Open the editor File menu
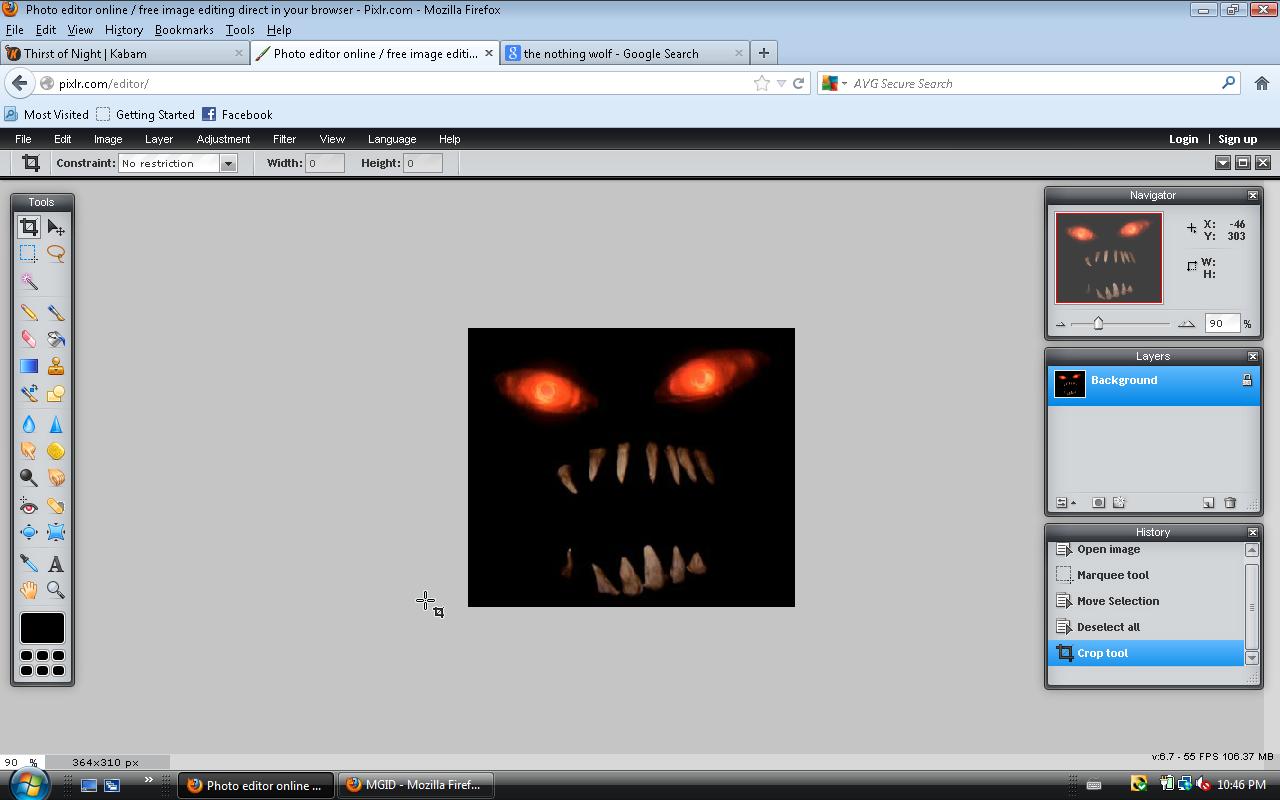Screen dimensions: 1280x800 (x=23, y=139)
